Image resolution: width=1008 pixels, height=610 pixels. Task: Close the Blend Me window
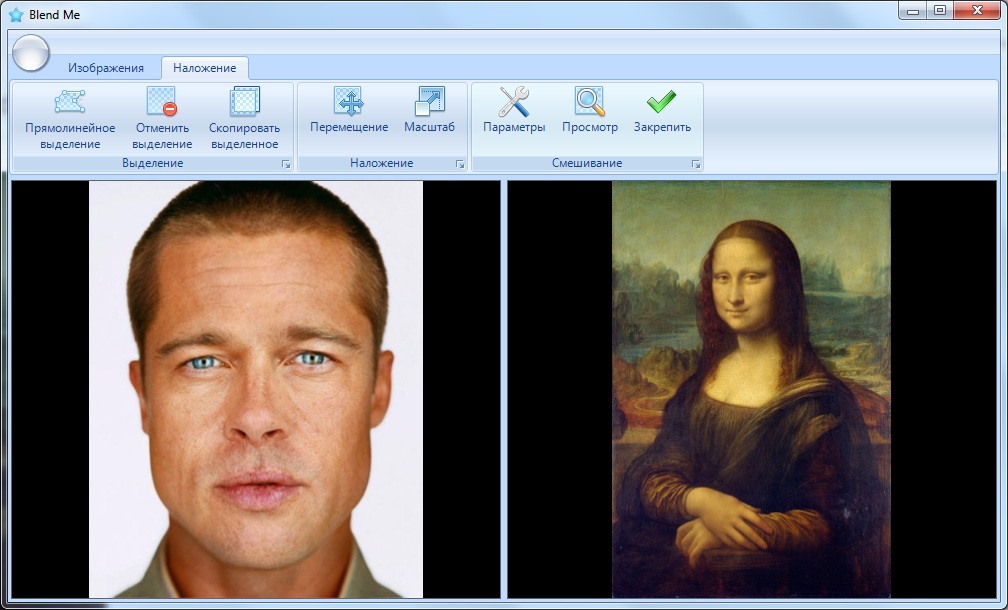[x=977, y=10]
